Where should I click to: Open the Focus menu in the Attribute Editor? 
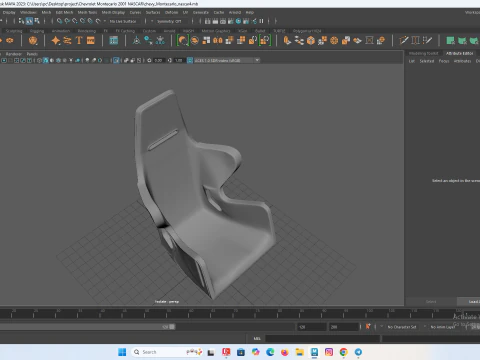coord(444,61)
